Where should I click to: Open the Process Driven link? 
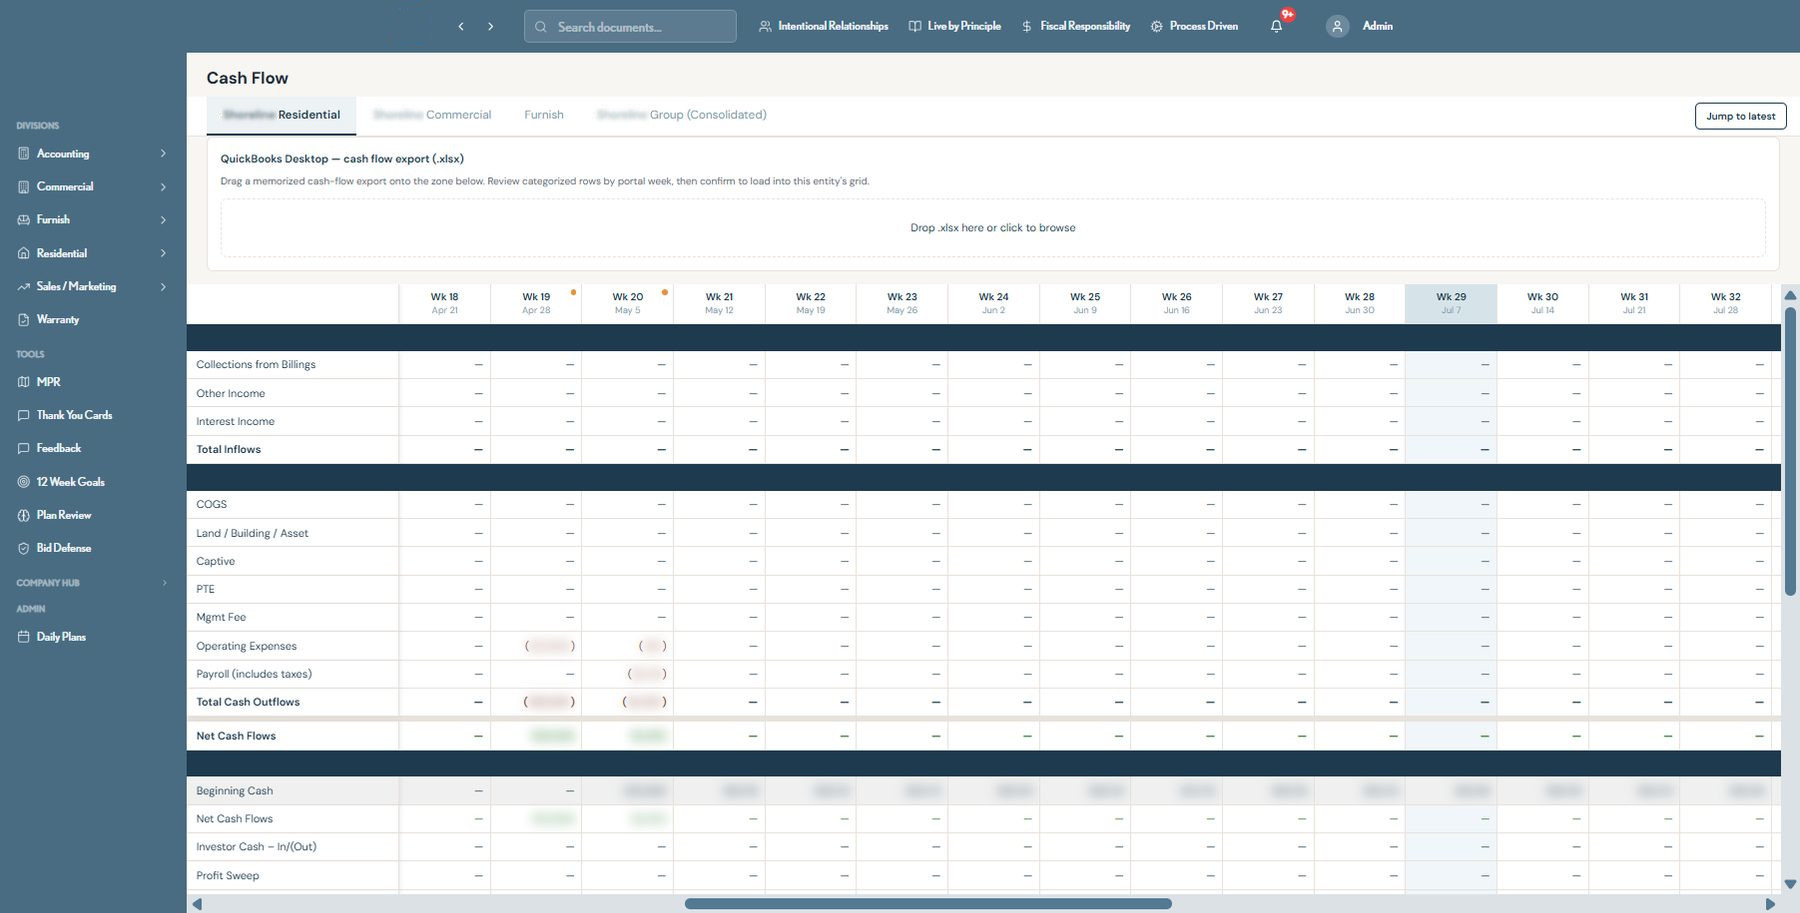click(1194, 26)
